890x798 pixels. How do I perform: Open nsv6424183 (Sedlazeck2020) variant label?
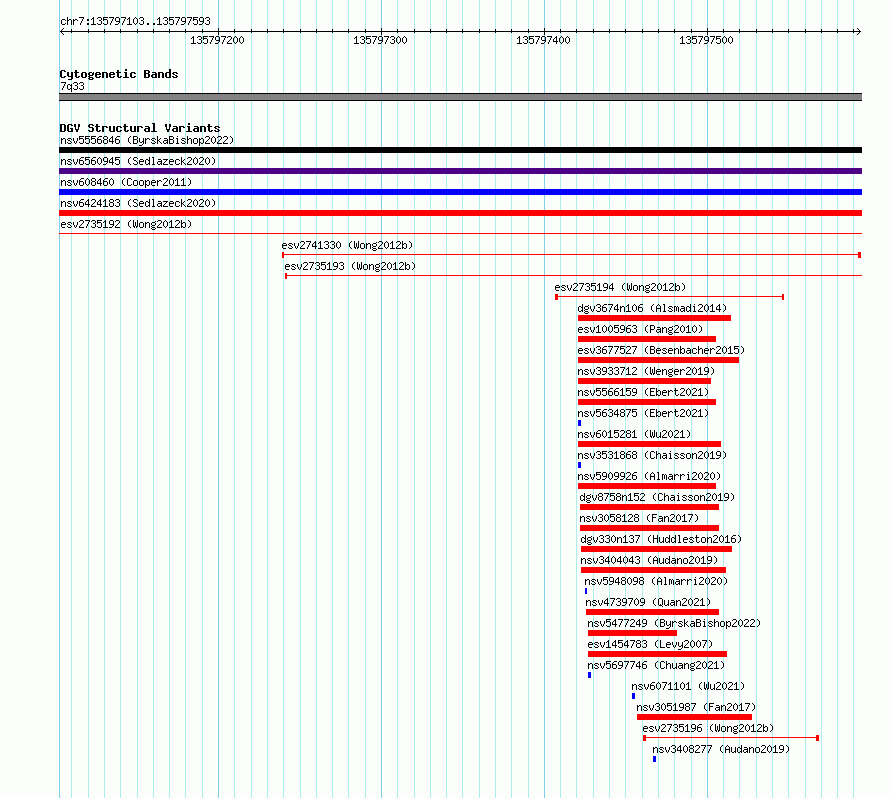138,203
